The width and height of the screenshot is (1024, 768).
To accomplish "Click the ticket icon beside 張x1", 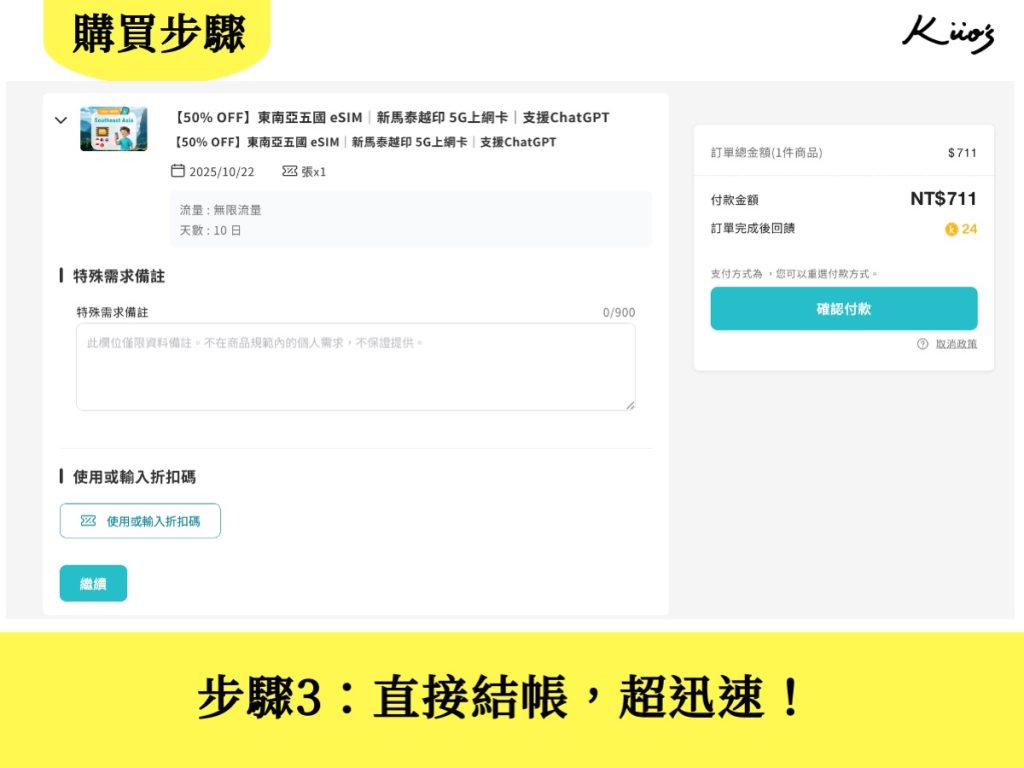I will [x=289, y=171].
